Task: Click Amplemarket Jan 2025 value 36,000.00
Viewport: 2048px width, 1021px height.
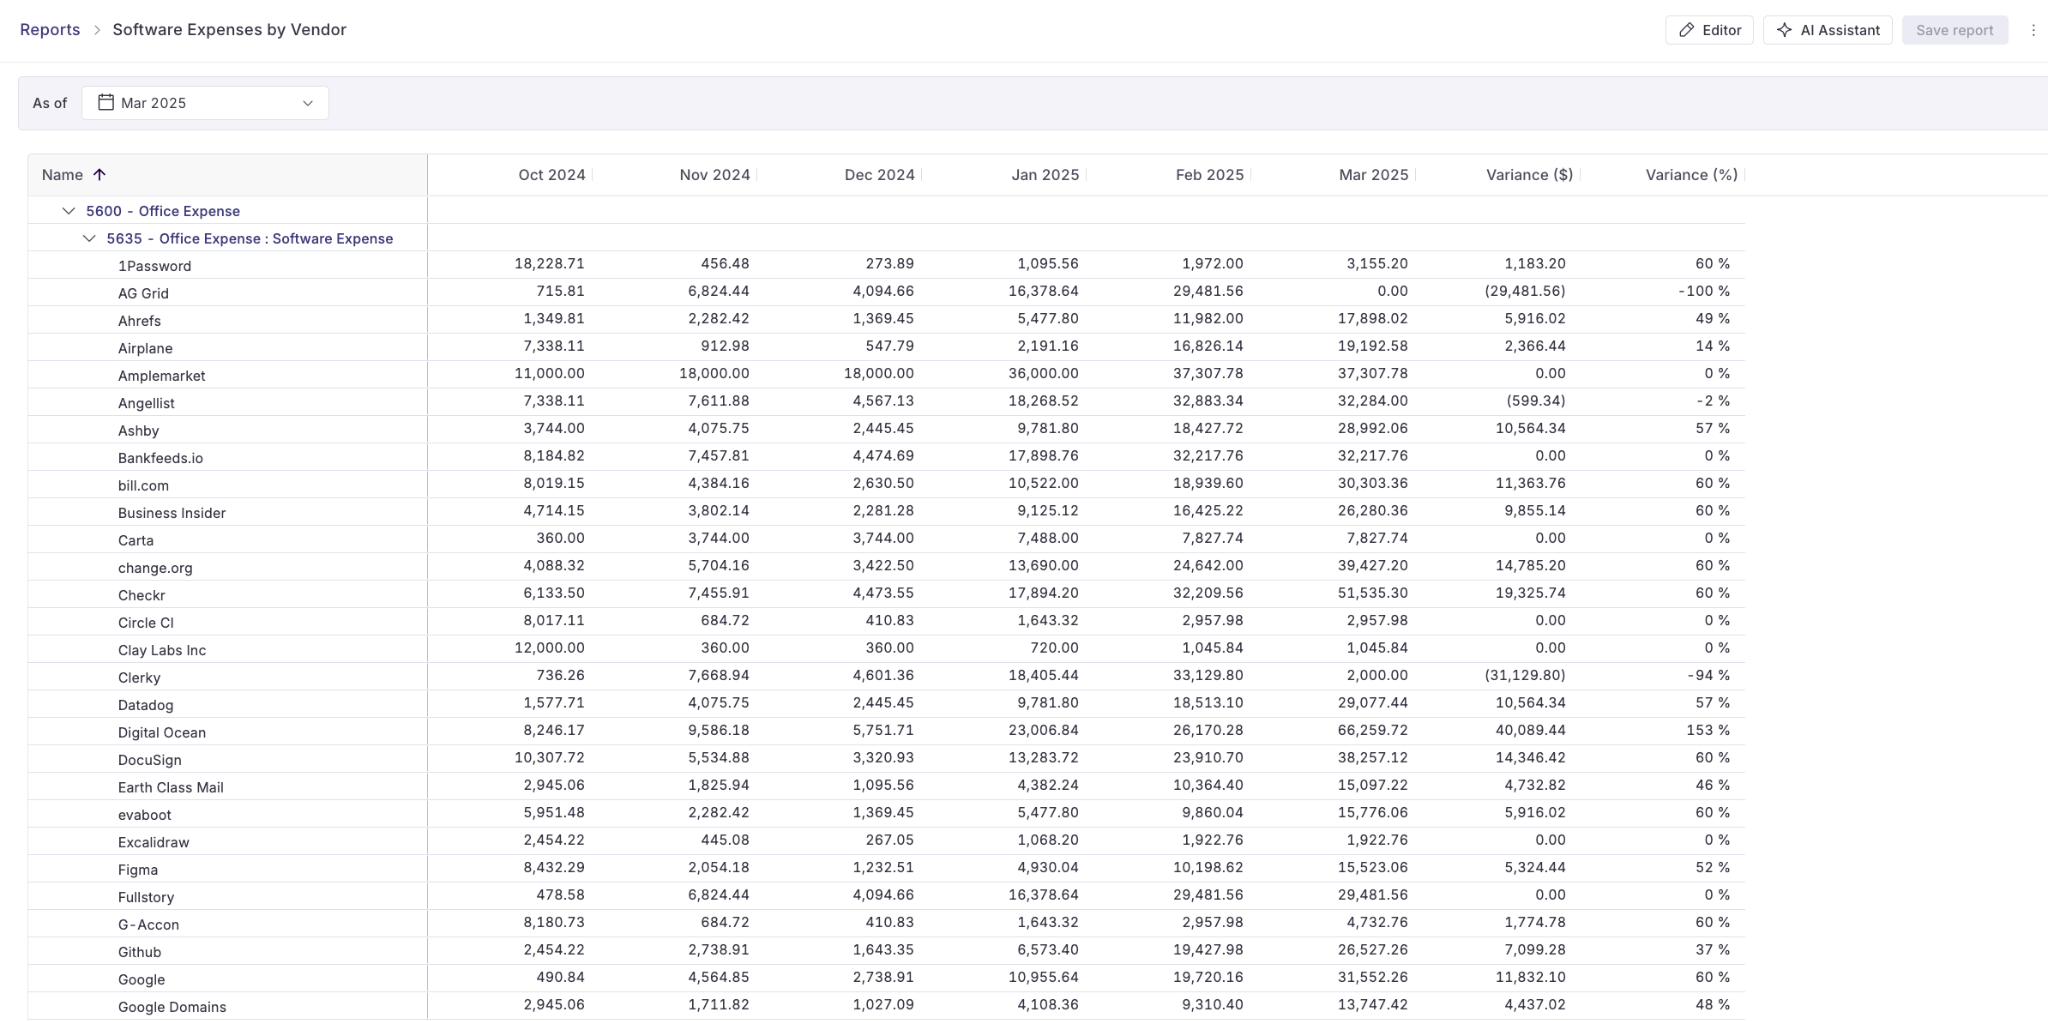Action: click(x=1043, y=373)
